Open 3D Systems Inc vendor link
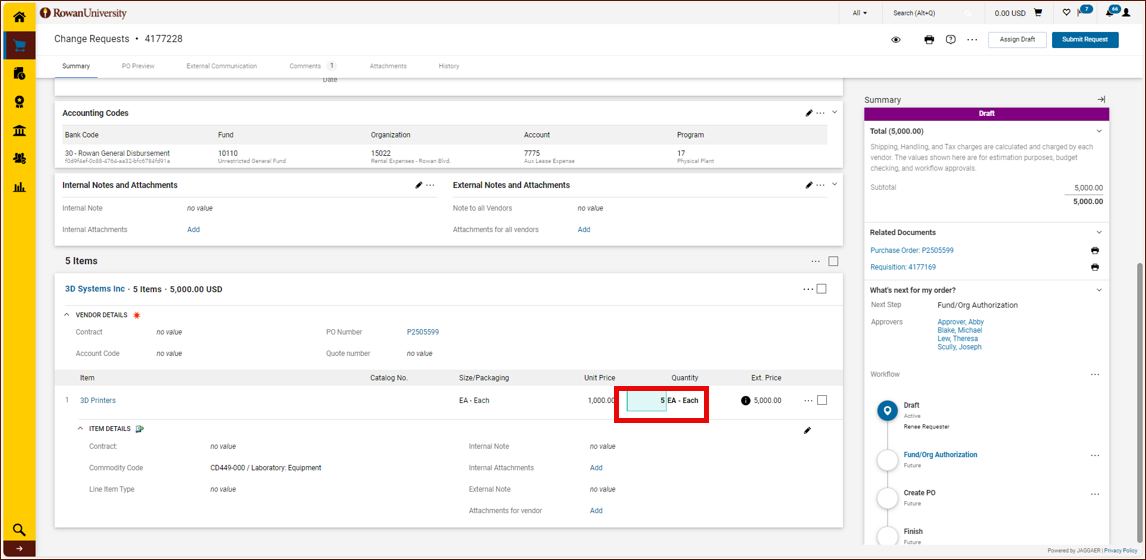 [x=95, y=289]
